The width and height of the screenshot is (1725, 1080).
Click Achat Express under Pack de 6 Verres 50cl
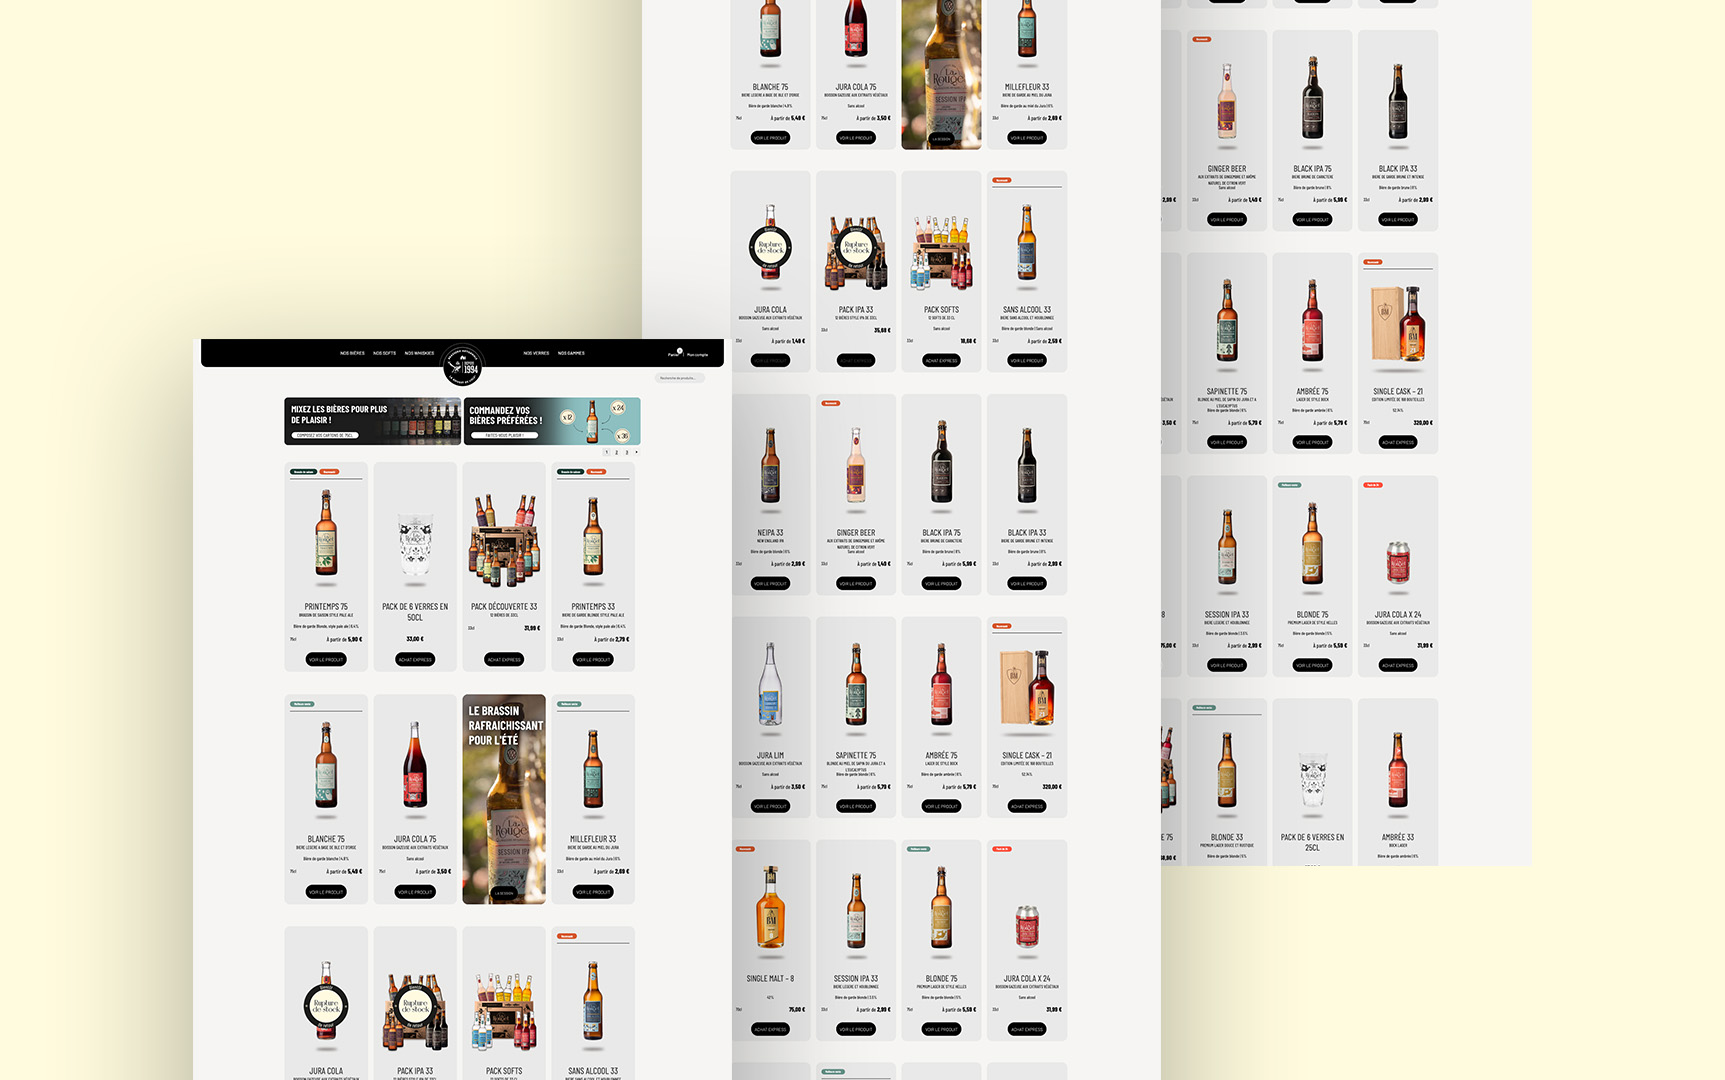[415, 660]
